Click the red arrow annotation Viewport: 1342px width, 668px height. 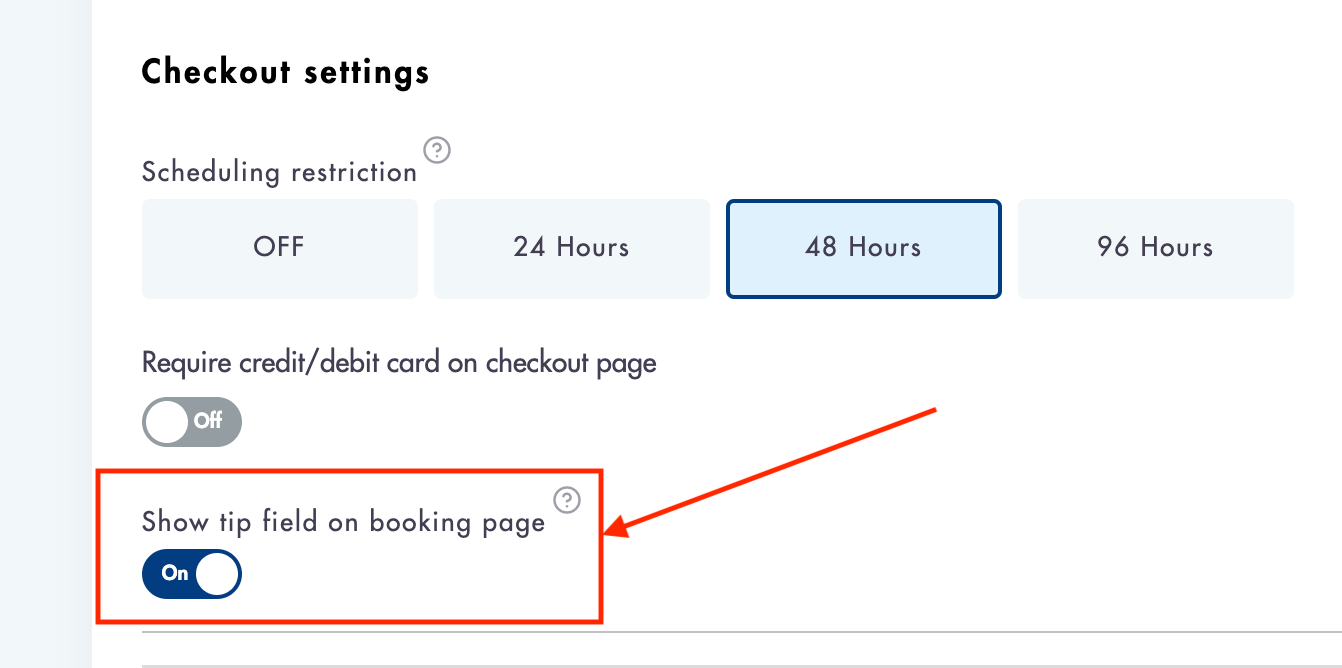[772, 471]
